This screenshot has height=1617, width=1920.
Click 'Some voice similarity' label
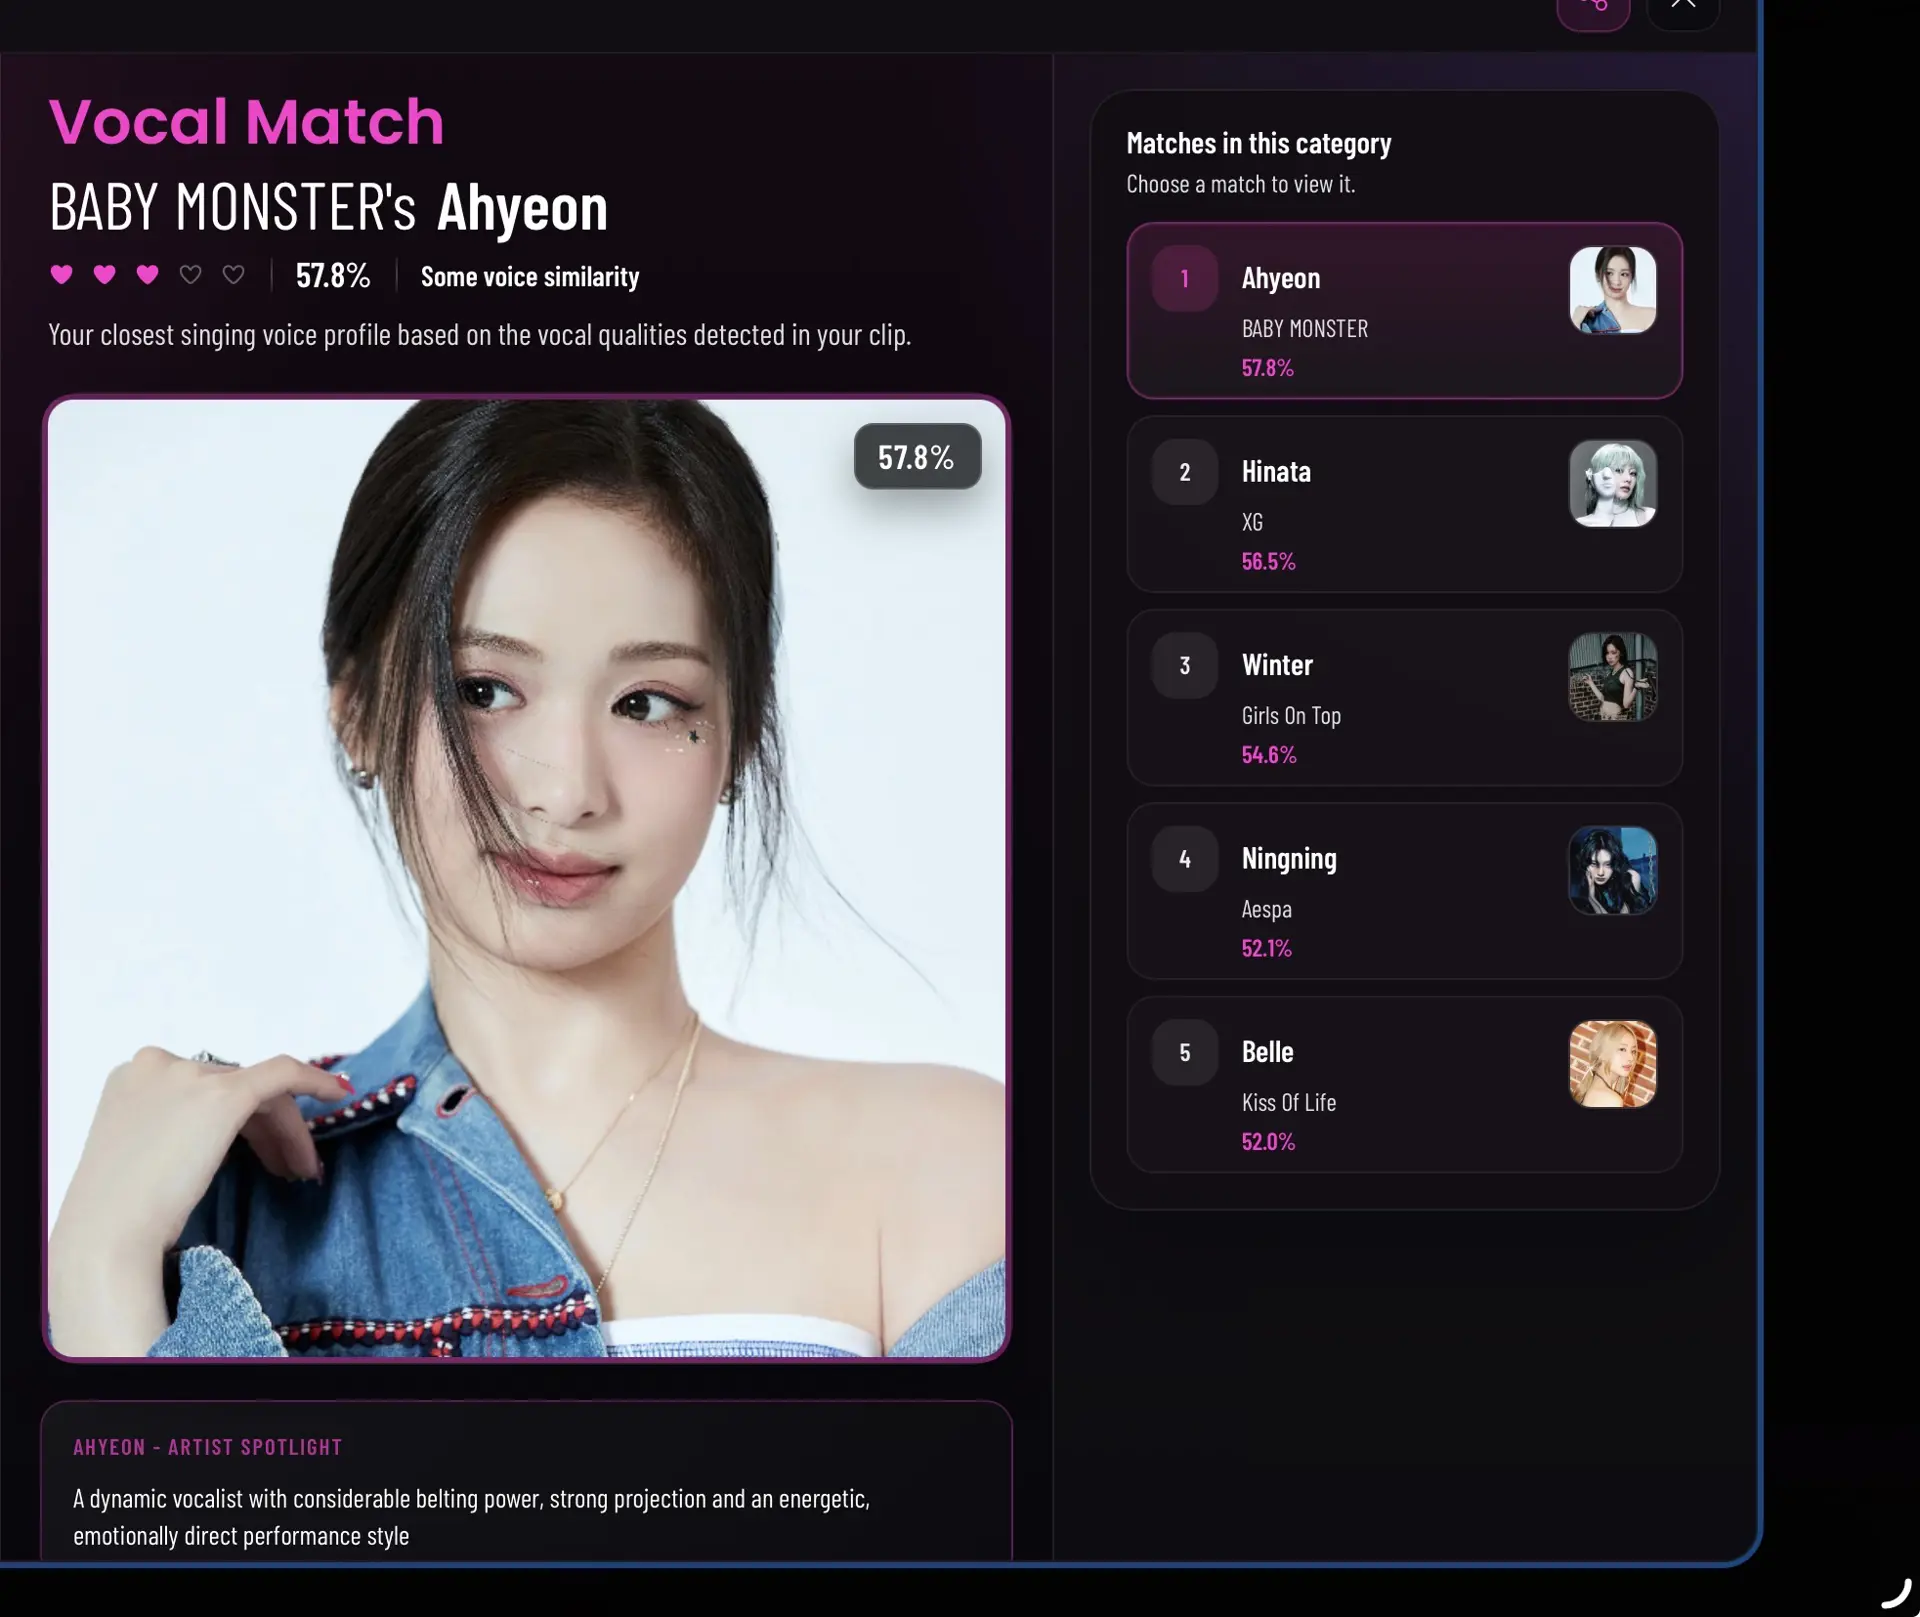pos(530,277)
